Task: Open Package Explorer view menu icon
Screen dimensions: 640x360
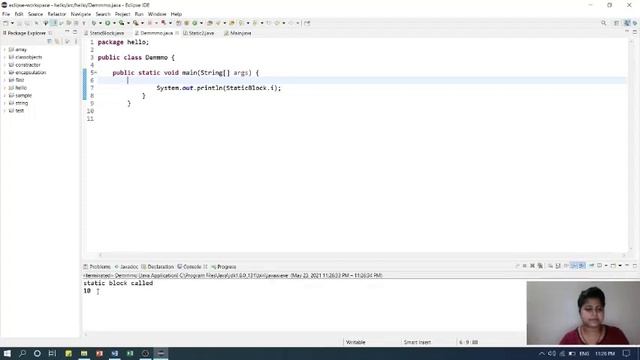Action: (x=76, y=41)
